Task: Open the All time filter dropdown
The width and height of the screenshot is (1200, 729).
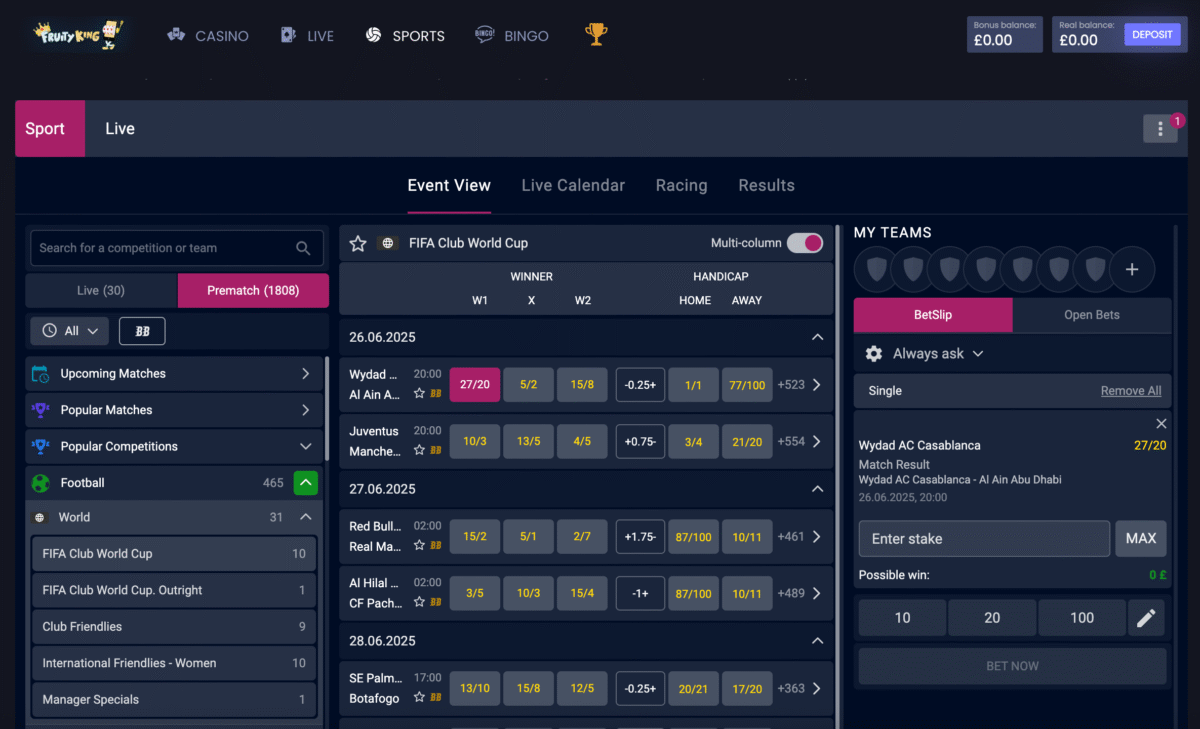Action: [70, 331]
